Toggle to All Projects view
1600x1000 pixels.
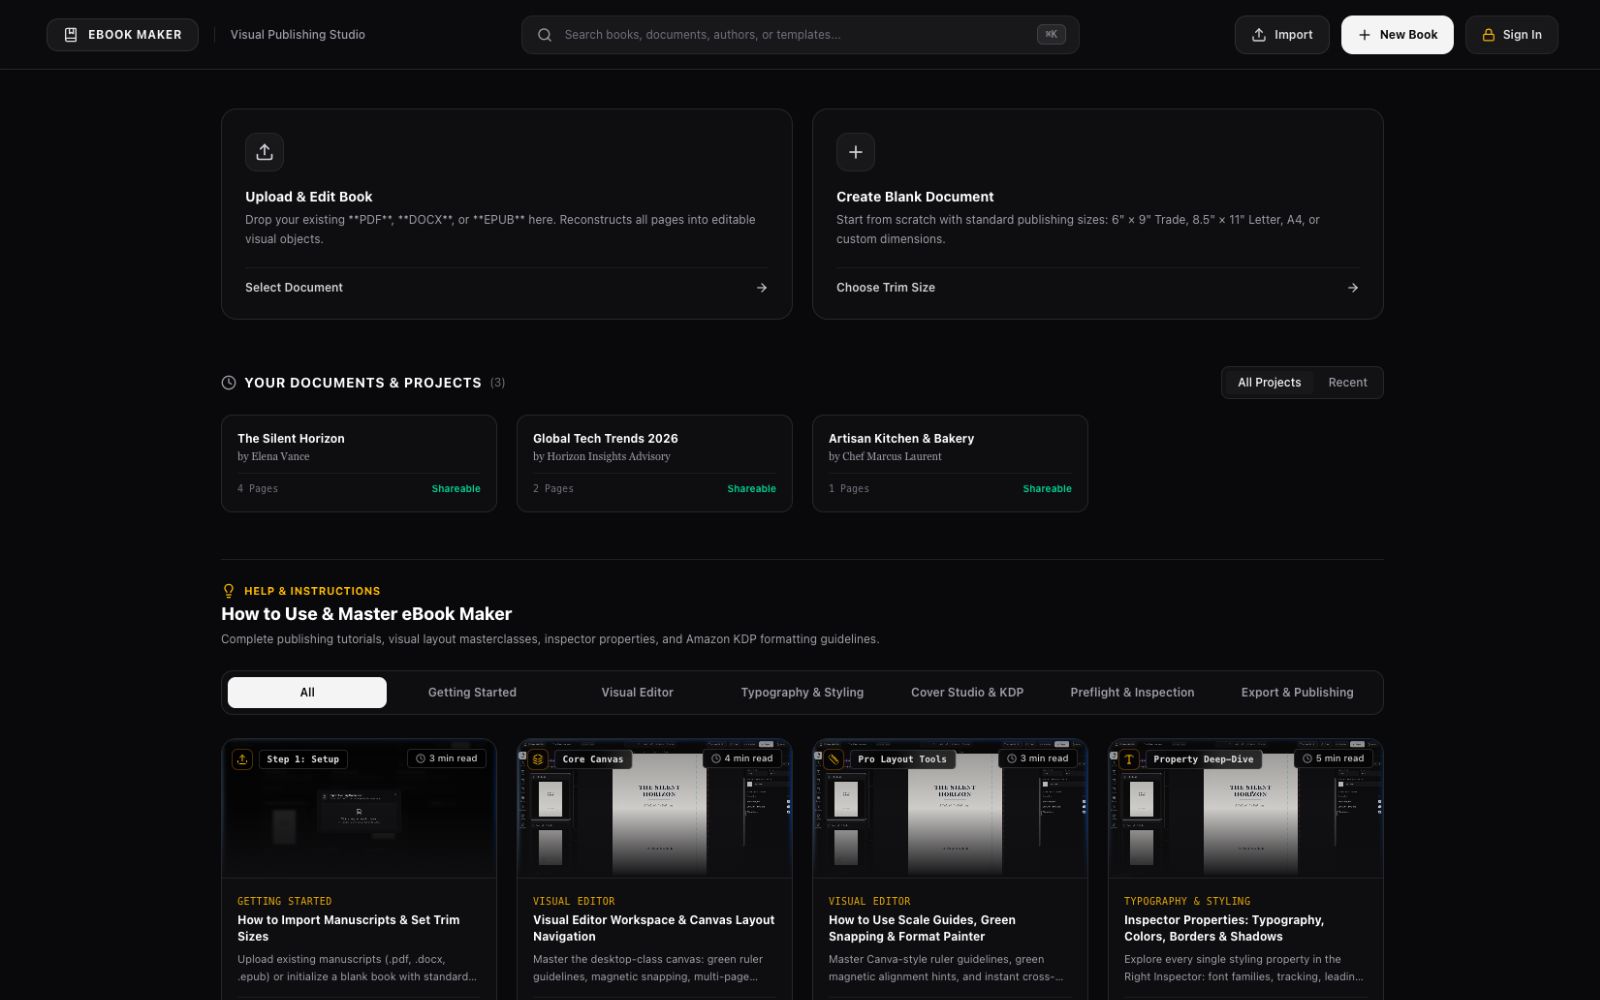[1269, 383]
